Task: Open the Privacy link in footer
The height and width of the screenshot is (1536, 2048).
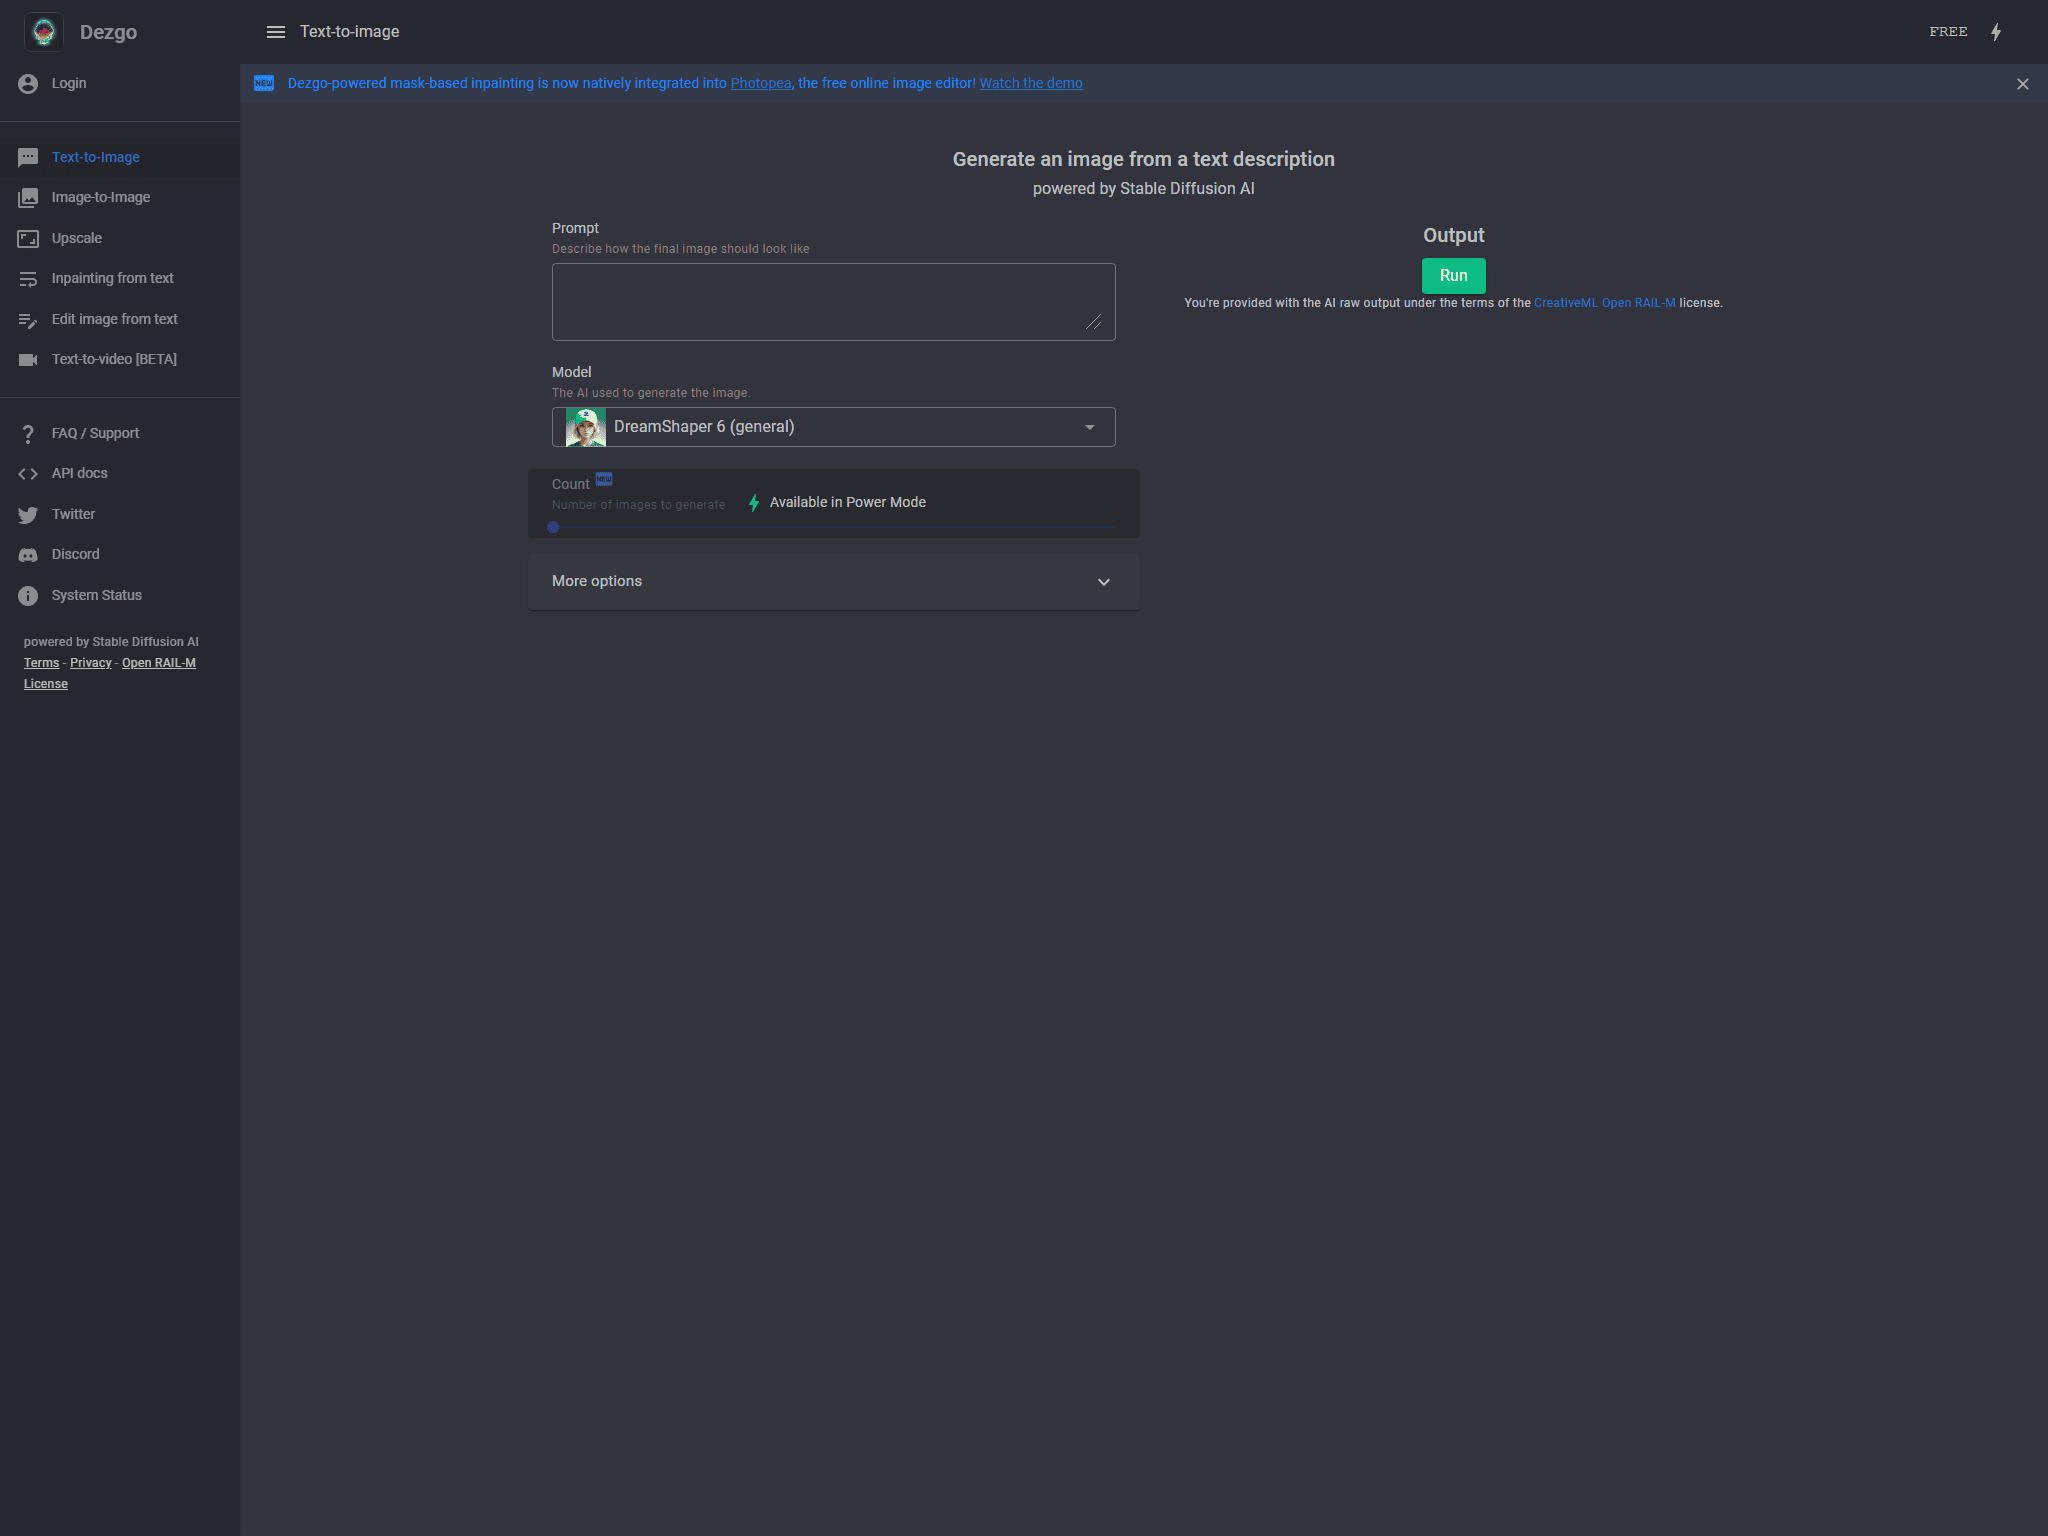Action: pos(91,663)
